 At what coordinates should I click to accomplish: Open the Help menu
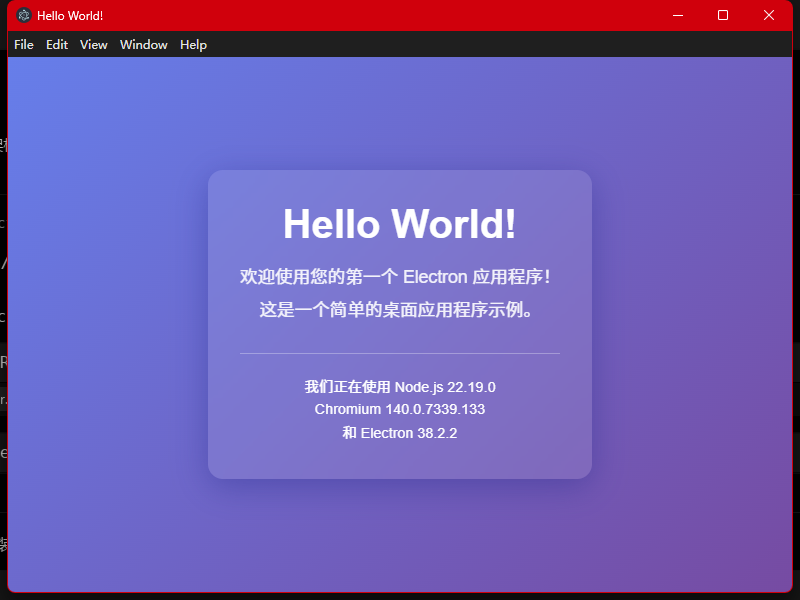(193, 45)
